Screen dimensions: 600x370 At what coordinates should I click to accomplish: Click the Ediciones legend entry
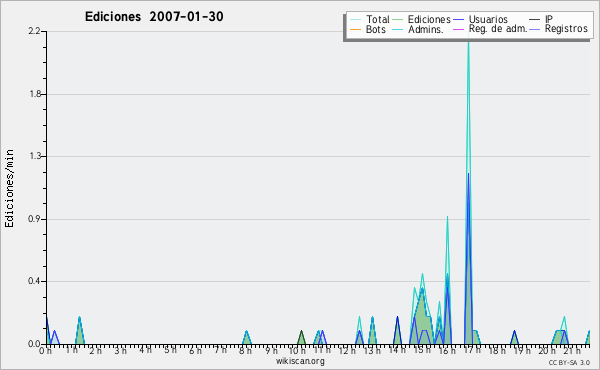point(422,19)
